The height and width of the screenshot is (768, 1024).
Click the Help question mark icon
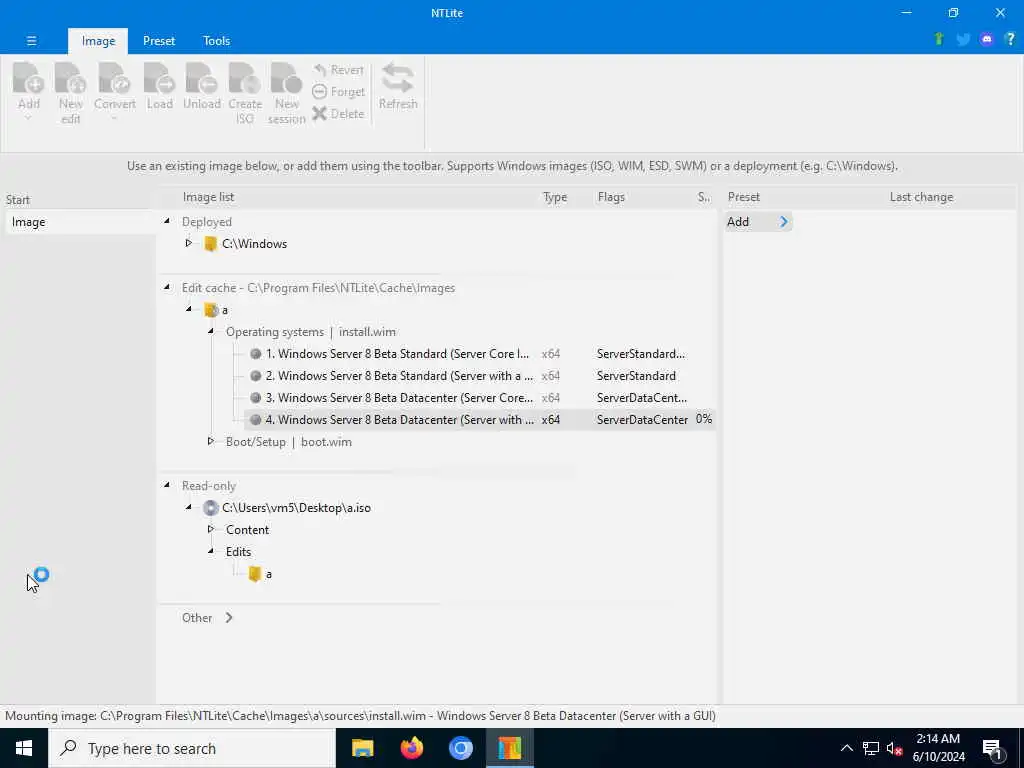(x=1010, y=39)
